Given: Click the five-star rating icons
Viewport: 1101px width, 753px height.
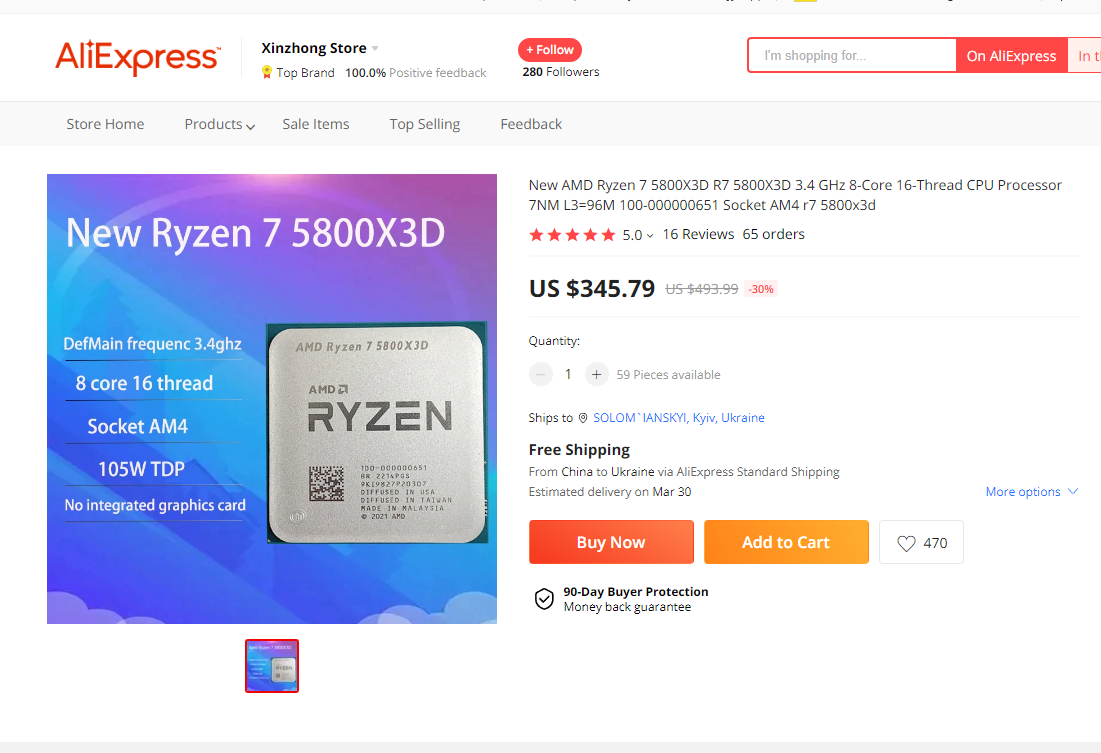Looking at the screenshot, I should pyautogui.click(x=572, y=235).
